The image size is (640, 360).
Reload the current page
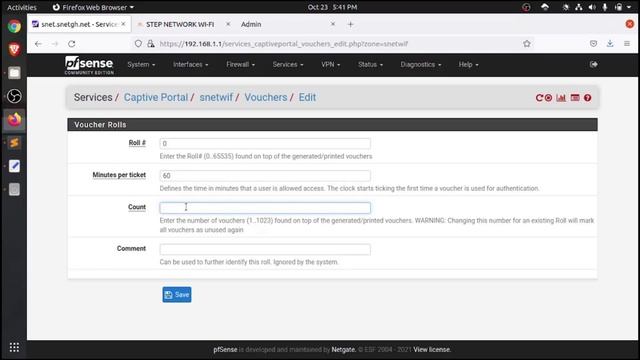click(72, 44)
